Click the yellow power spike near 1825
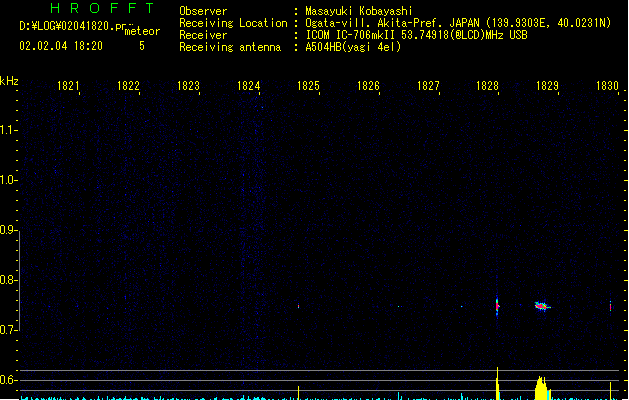 (298, 393)
